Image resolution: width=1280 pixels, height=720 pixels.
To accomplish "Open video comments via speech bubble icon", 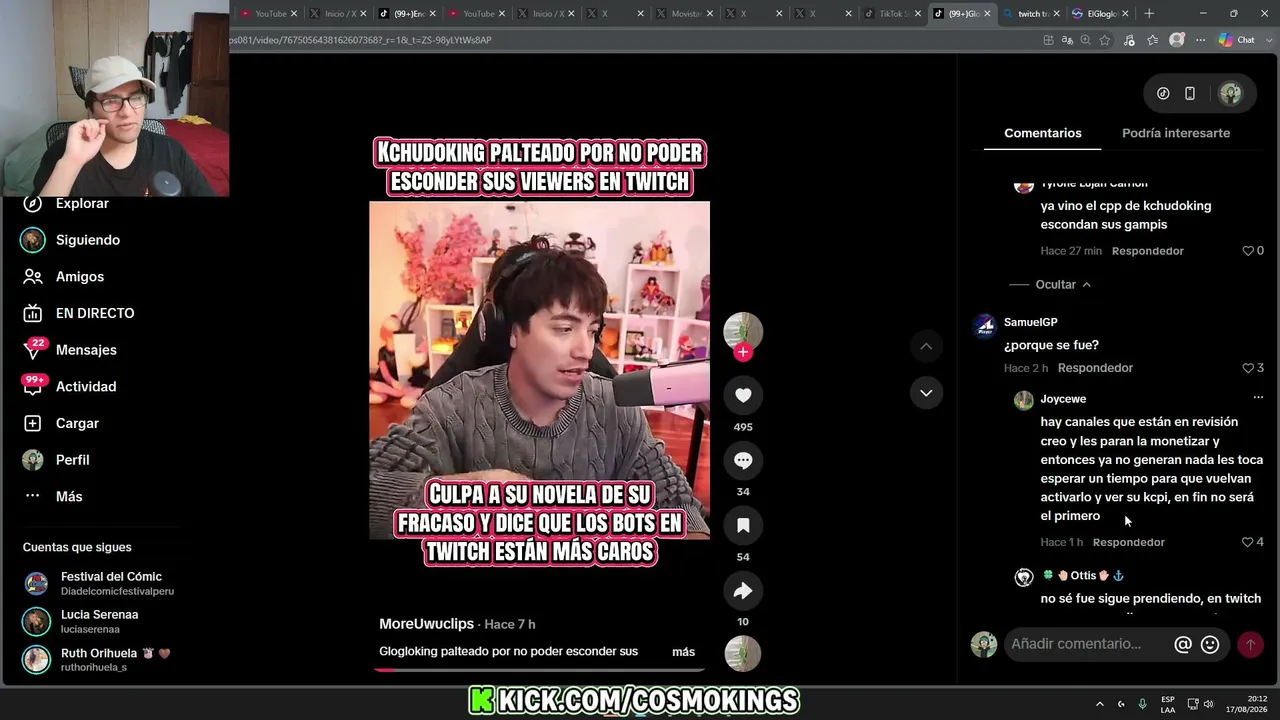I will (x=743, y=460).
